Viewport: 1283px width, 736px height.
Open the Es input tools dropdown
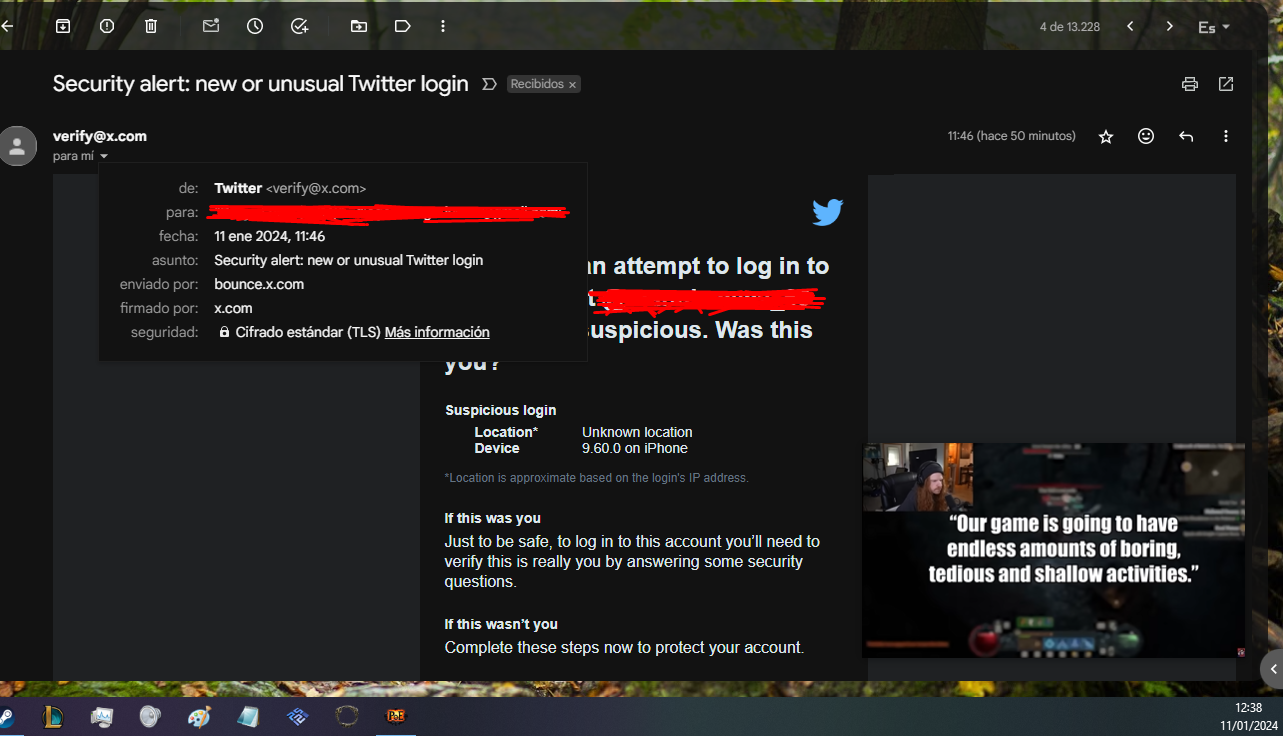tap(1214, 27)
